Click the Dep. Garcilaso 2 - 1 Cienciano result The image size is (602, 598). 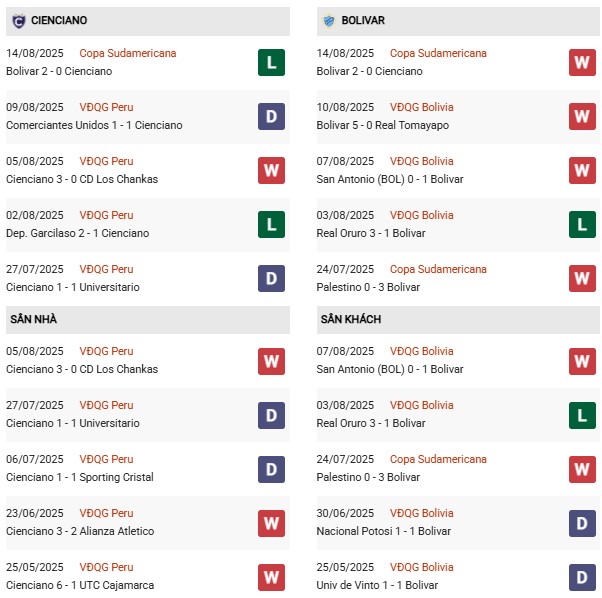tap(77, 233)
